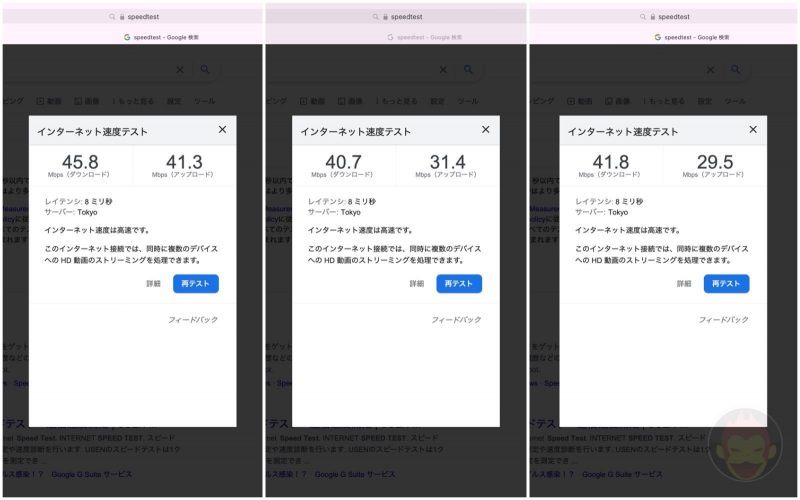Select the speedtest Google tab above the 45.8 result
Image resolution: width=800 pixels, height=500 pixels.
[x=161, y=37]
